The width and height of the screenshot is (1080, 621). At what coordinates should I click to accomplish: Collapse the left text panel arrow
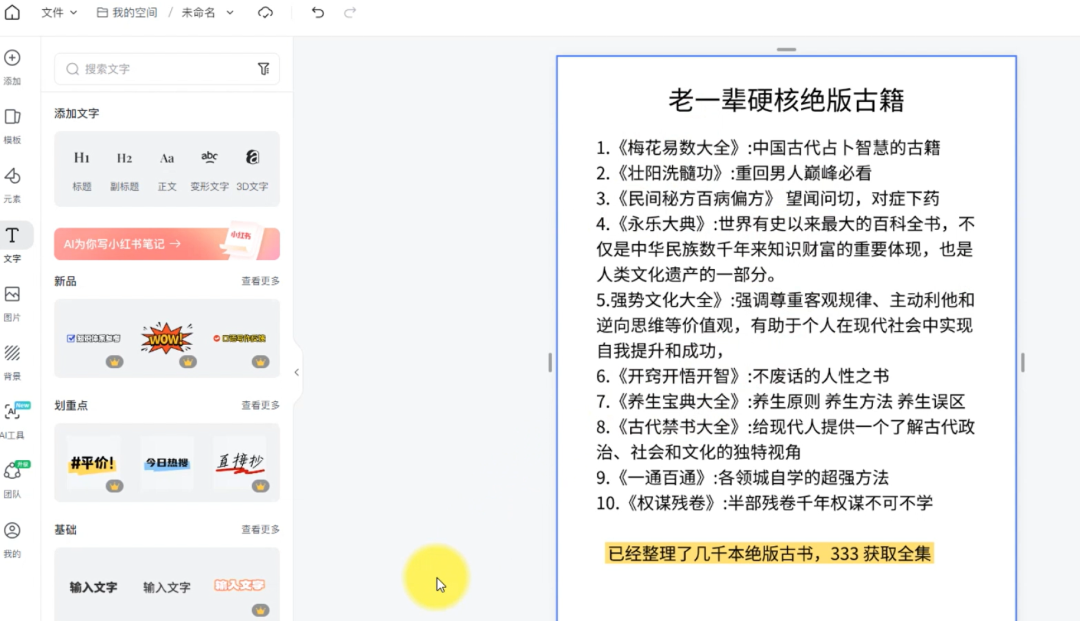pos(297,372)
